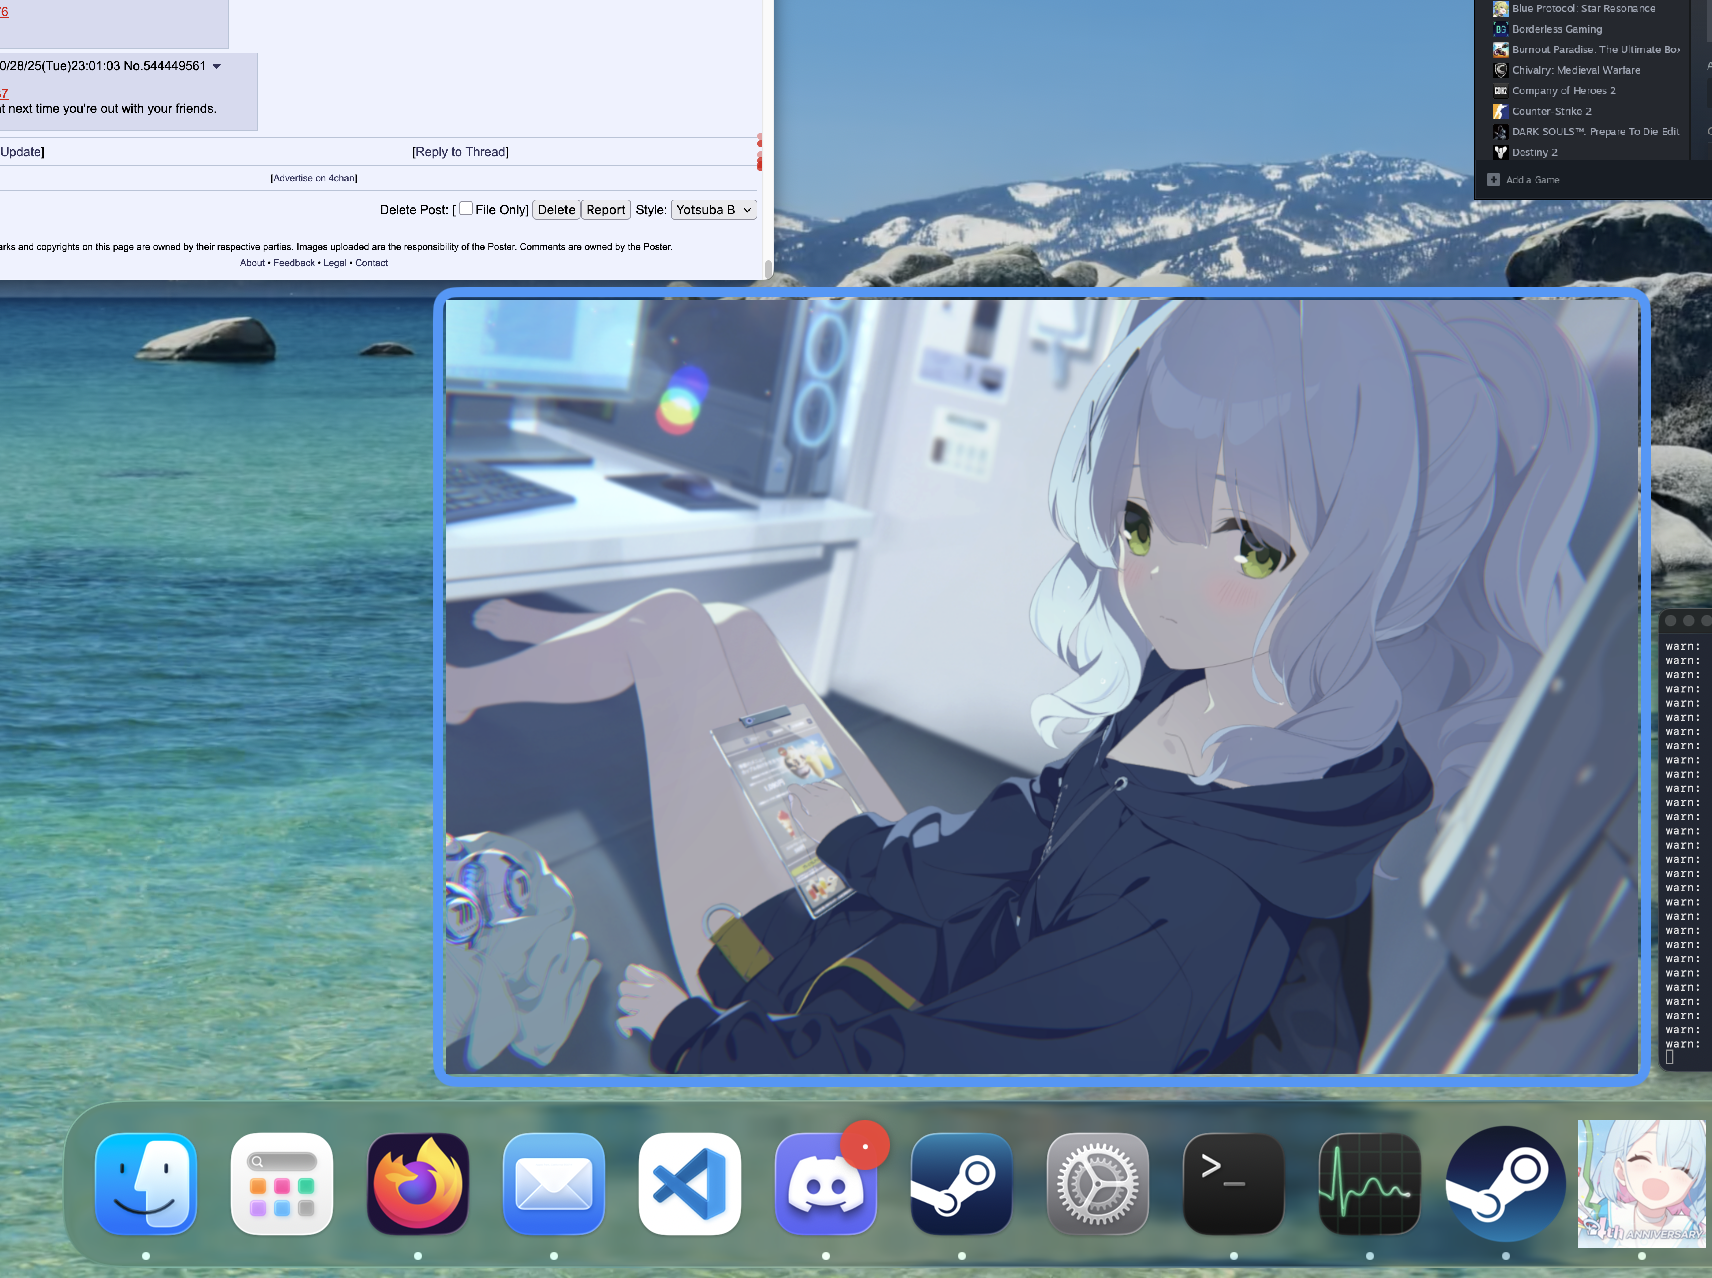This screenshot has height=1278, width=1712.
Task: Click the rounded-square Steam dock icon
Action: coord(962,1184)
